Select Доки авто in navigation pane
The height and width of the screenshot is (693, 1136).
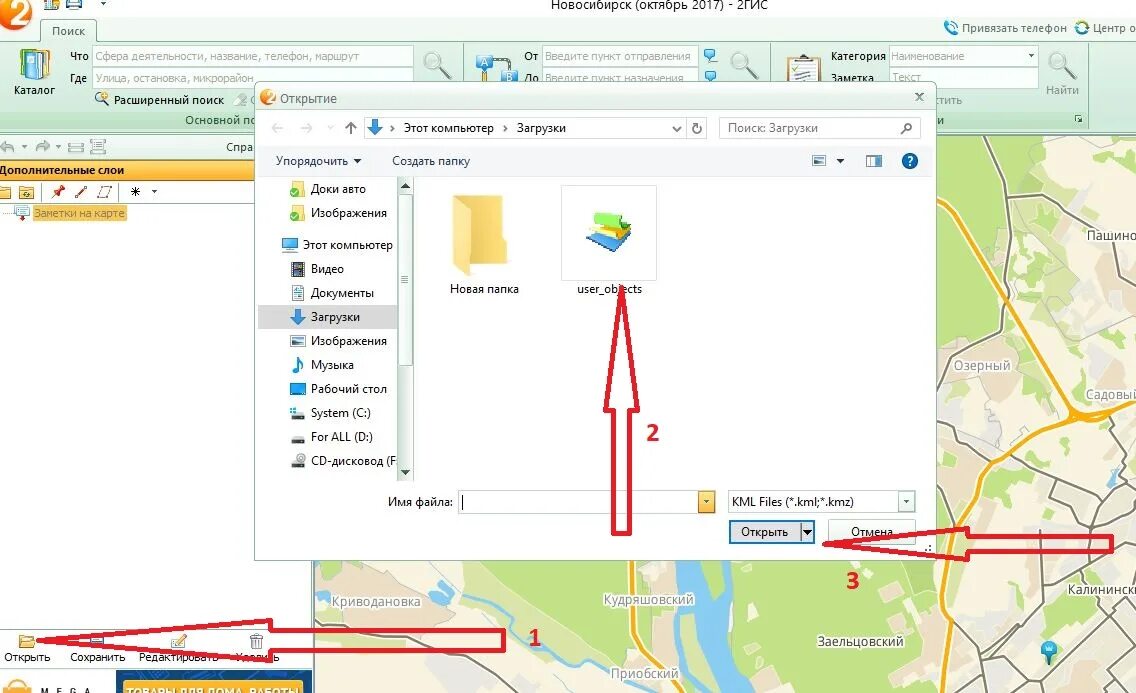(327, 189)
